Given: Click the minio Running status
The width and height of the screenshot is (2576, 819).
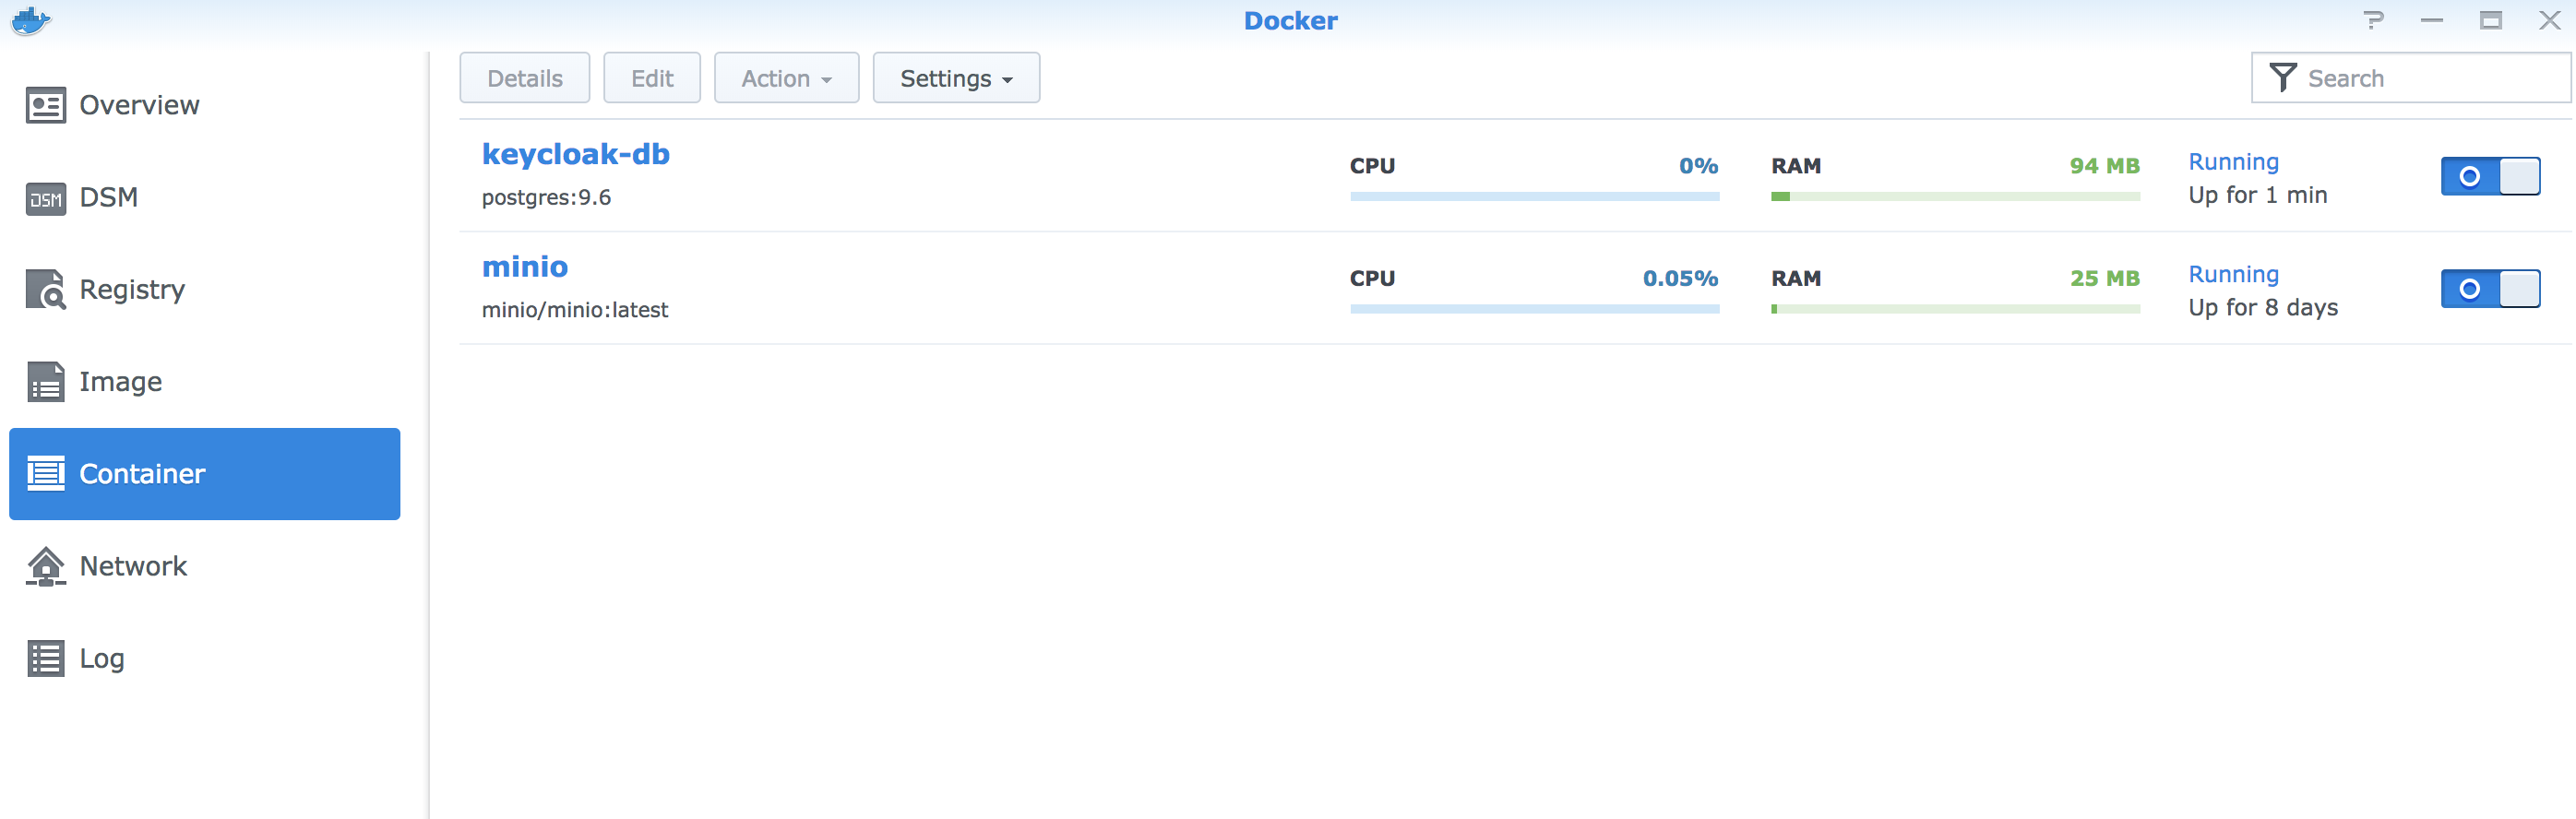Looking at the screenshot, I should [2233, 275].
